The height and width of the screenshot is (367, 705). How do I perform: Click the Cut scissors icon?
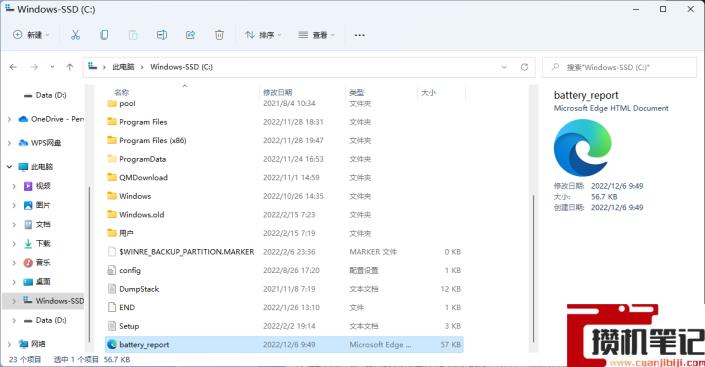[x=75, y=35]
